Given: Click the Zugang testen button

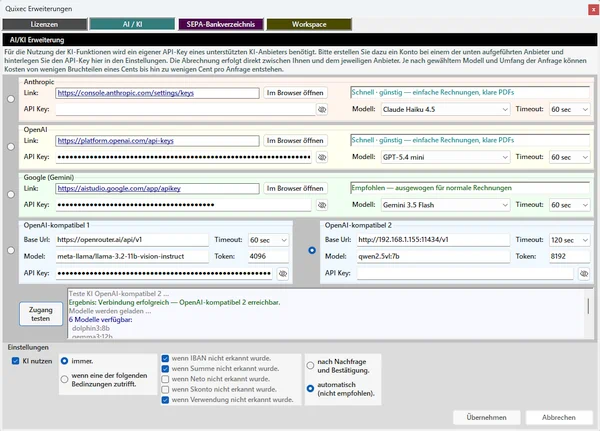Looking at the screenshot, I should coord(41,314).
